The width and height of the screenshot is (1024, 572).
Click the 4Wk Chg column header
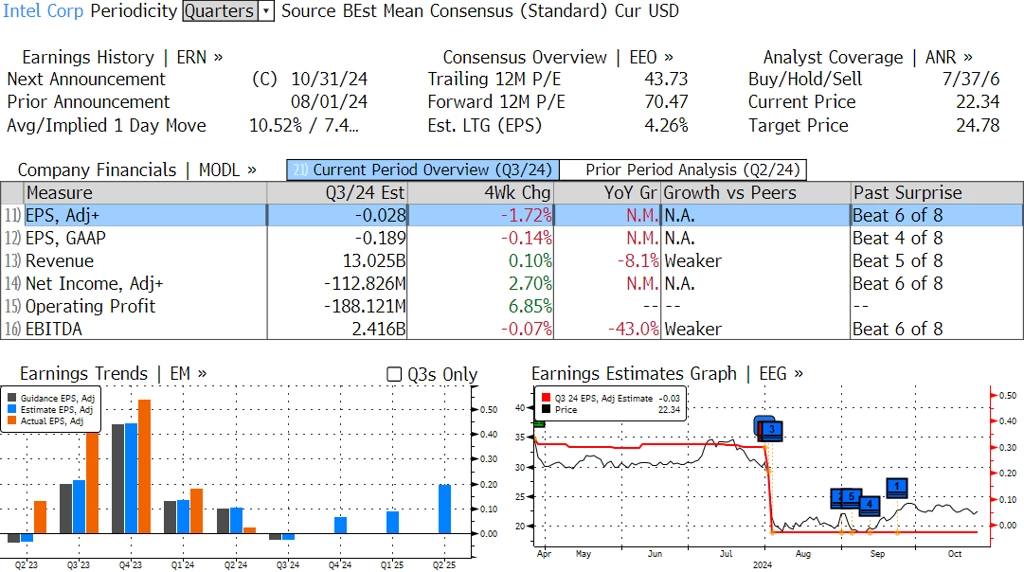pos(480,193)
